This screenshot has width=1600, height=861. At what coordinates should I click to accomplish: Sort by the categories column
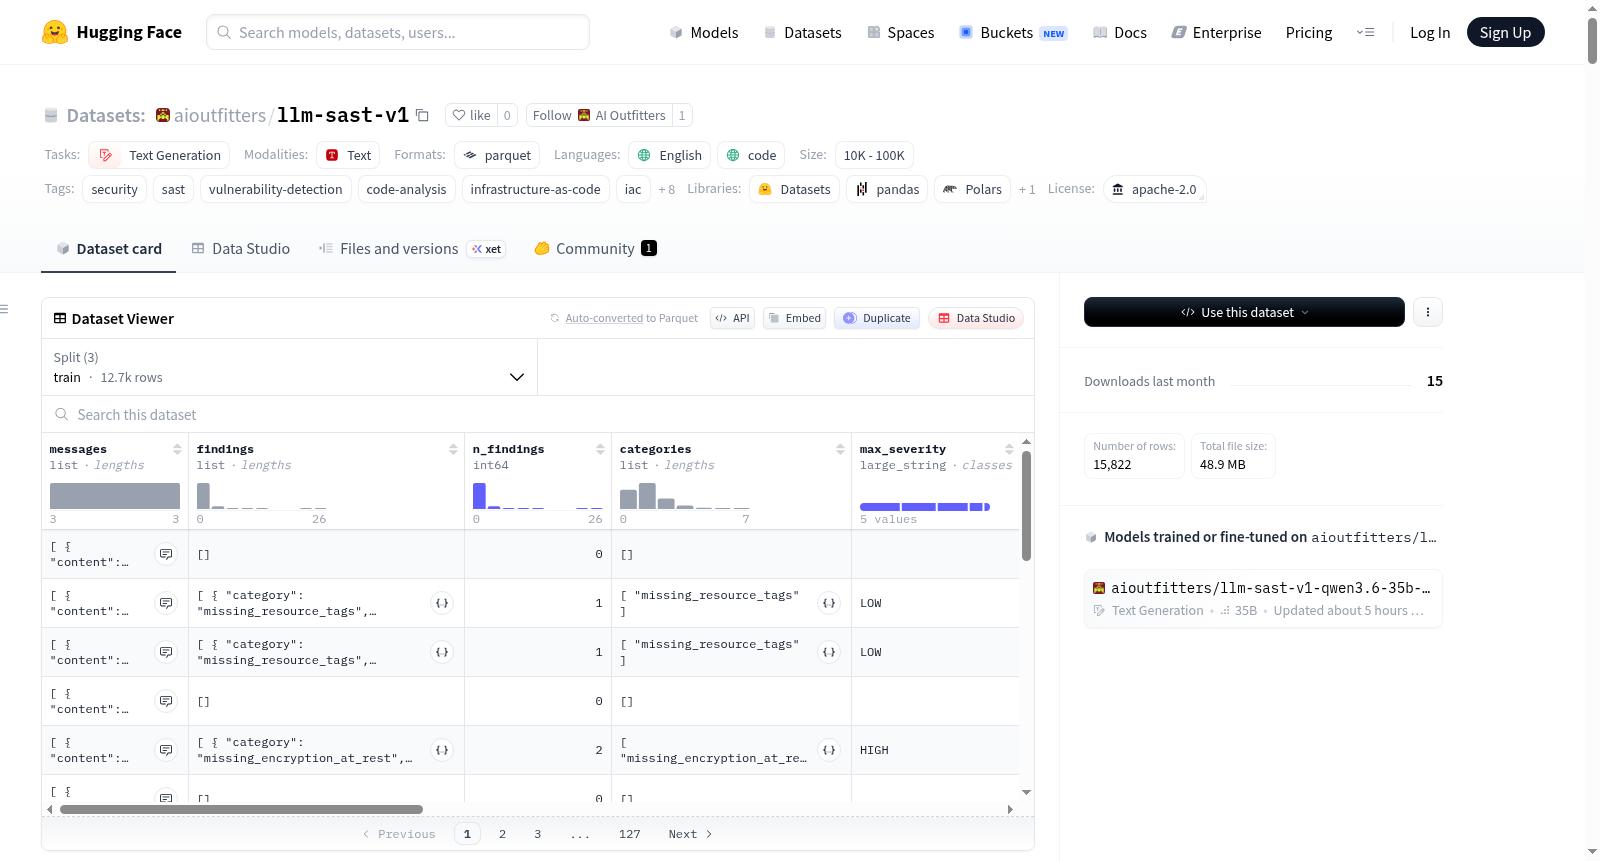tap(840, 449)
